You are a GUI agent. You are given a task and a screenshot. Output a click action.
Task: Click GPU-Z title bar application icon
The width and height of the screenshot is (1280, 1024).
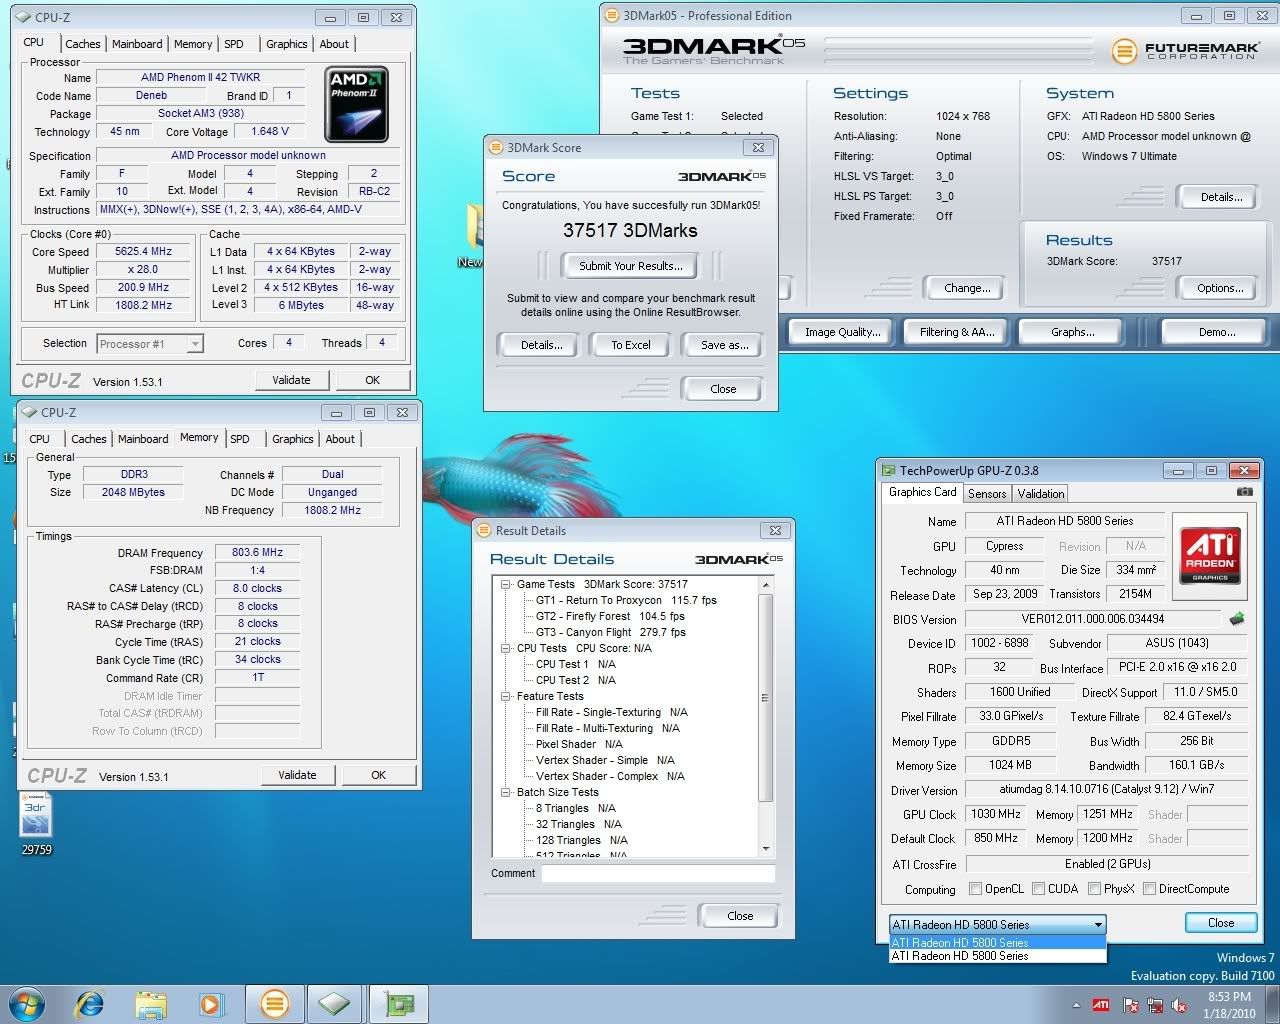[x=888, y=470]
